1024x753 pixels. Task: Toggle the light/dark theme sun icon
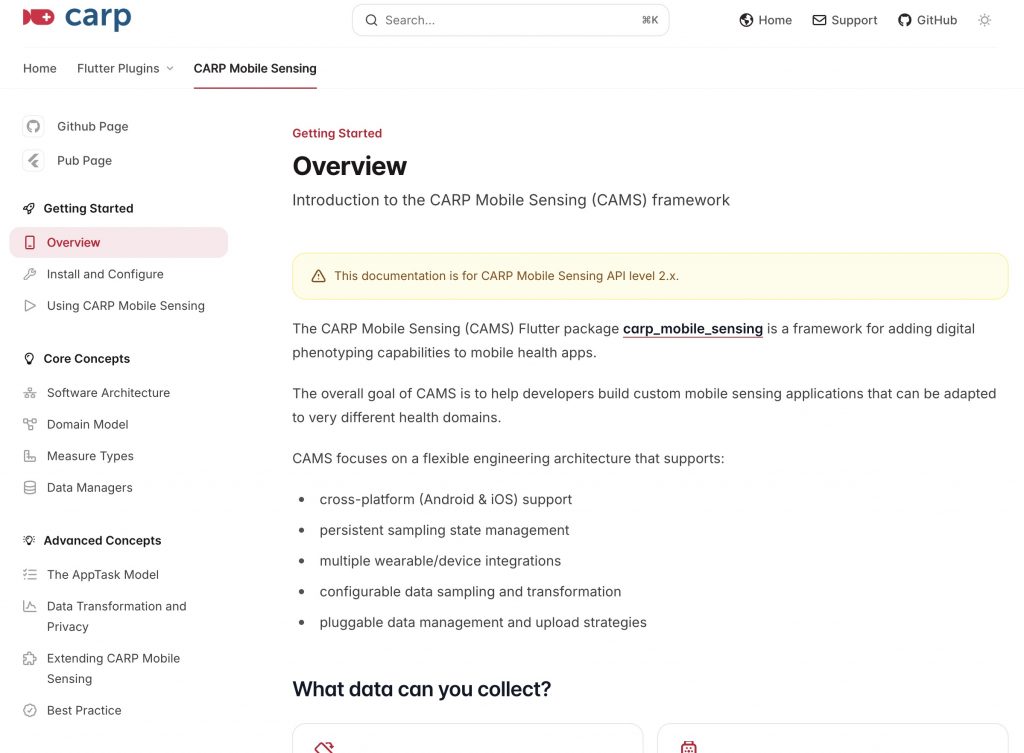[x=984, y=20]
